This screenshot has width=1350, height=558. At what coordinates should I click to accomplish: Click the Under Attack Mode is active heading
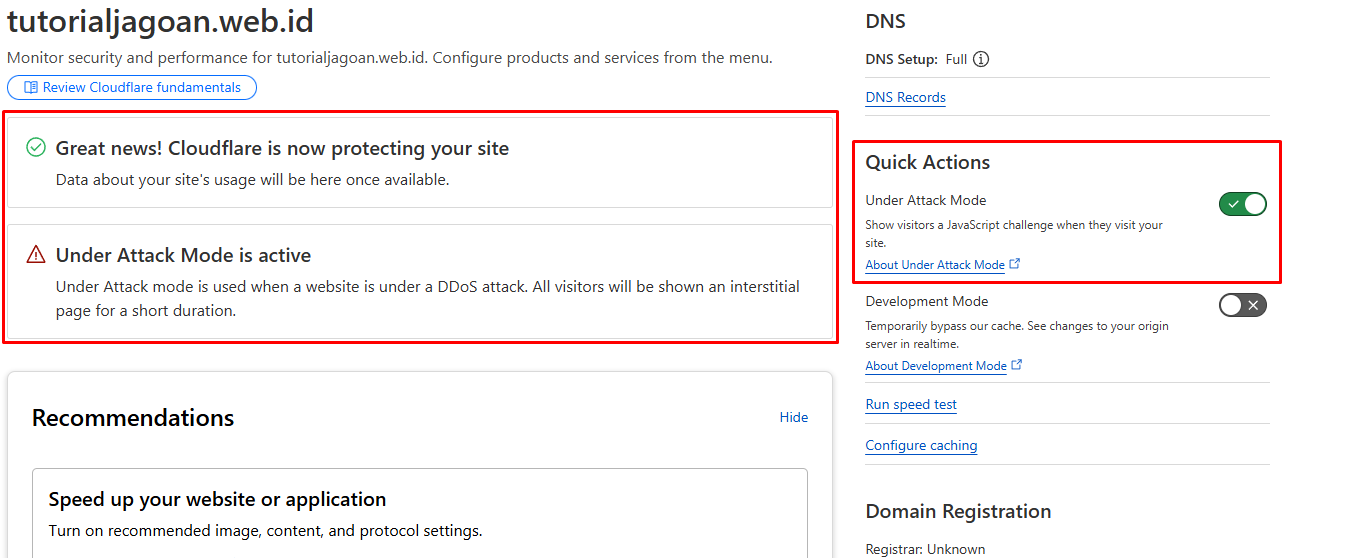(x=183, y=255)
